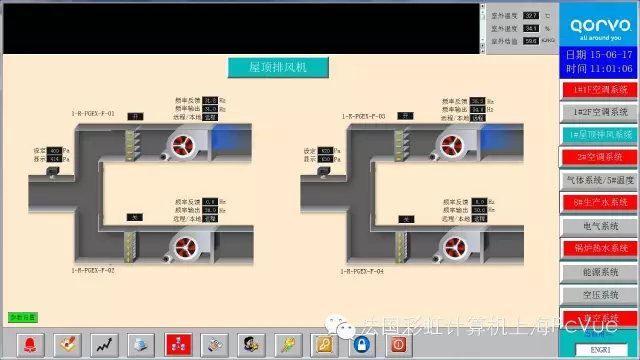Open the 锅炉热水系统 page
640x360 pixels.
[600, 248]
